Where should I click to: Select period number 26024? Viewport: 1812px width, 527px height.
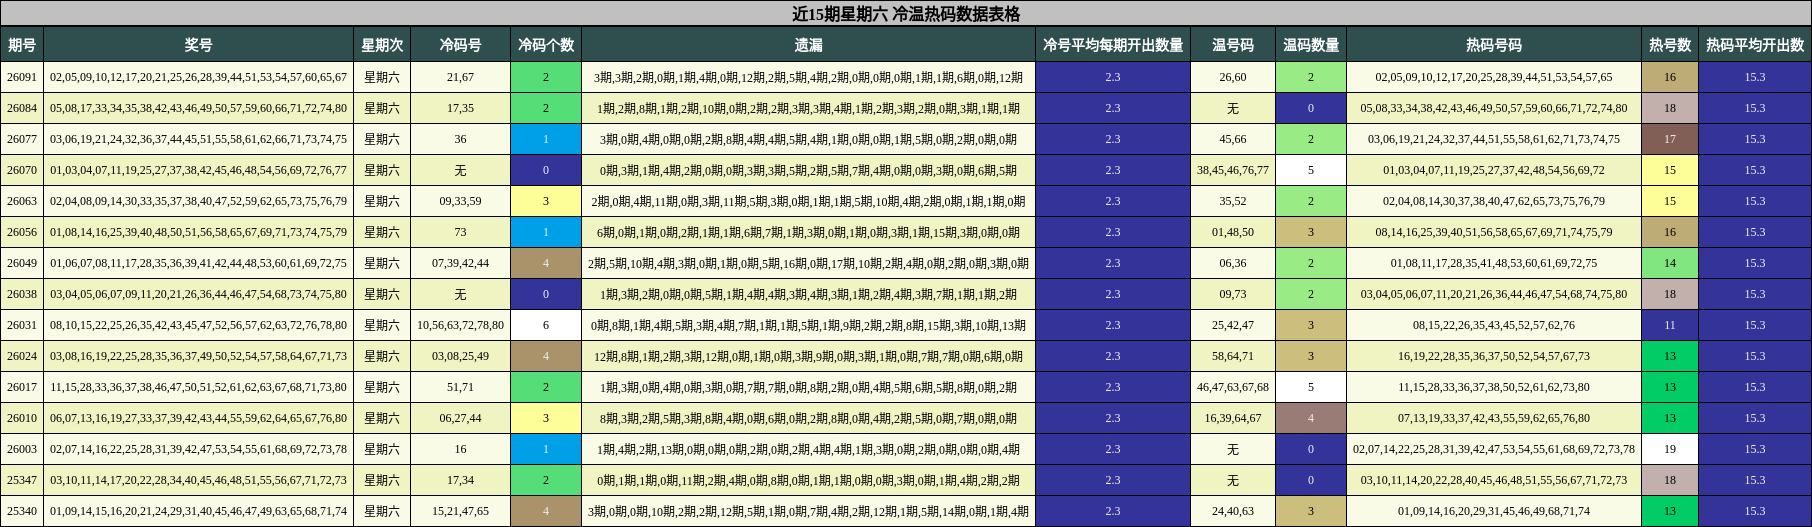pyautogui.click(x=22, y=356)
